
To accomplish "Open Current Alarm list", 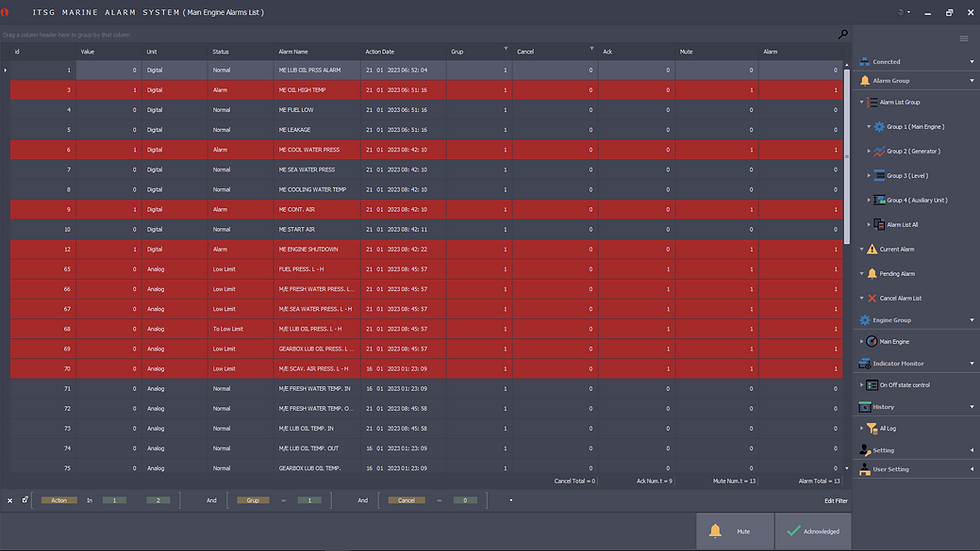I will 896,249.
